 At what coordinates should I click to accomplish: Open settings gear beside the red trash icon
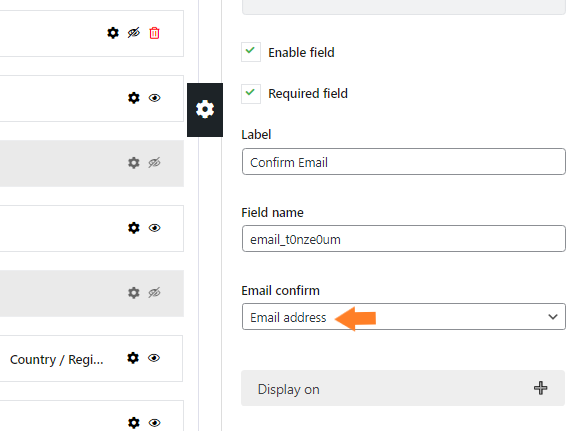point(113,33)
